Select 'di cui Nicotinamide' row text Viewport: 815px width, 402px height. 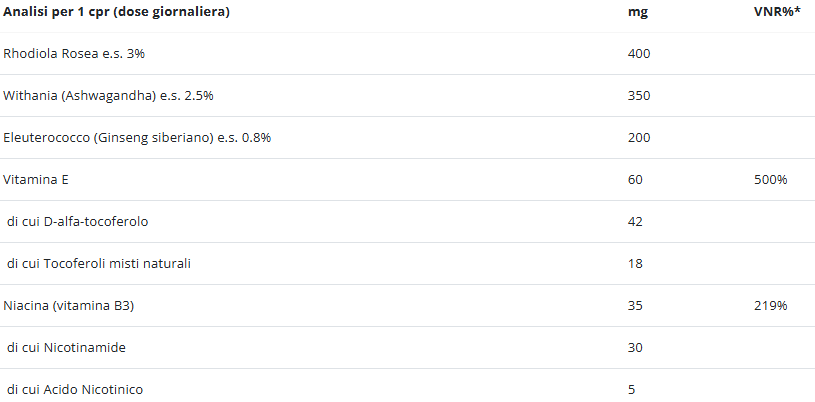click(66, 348)
